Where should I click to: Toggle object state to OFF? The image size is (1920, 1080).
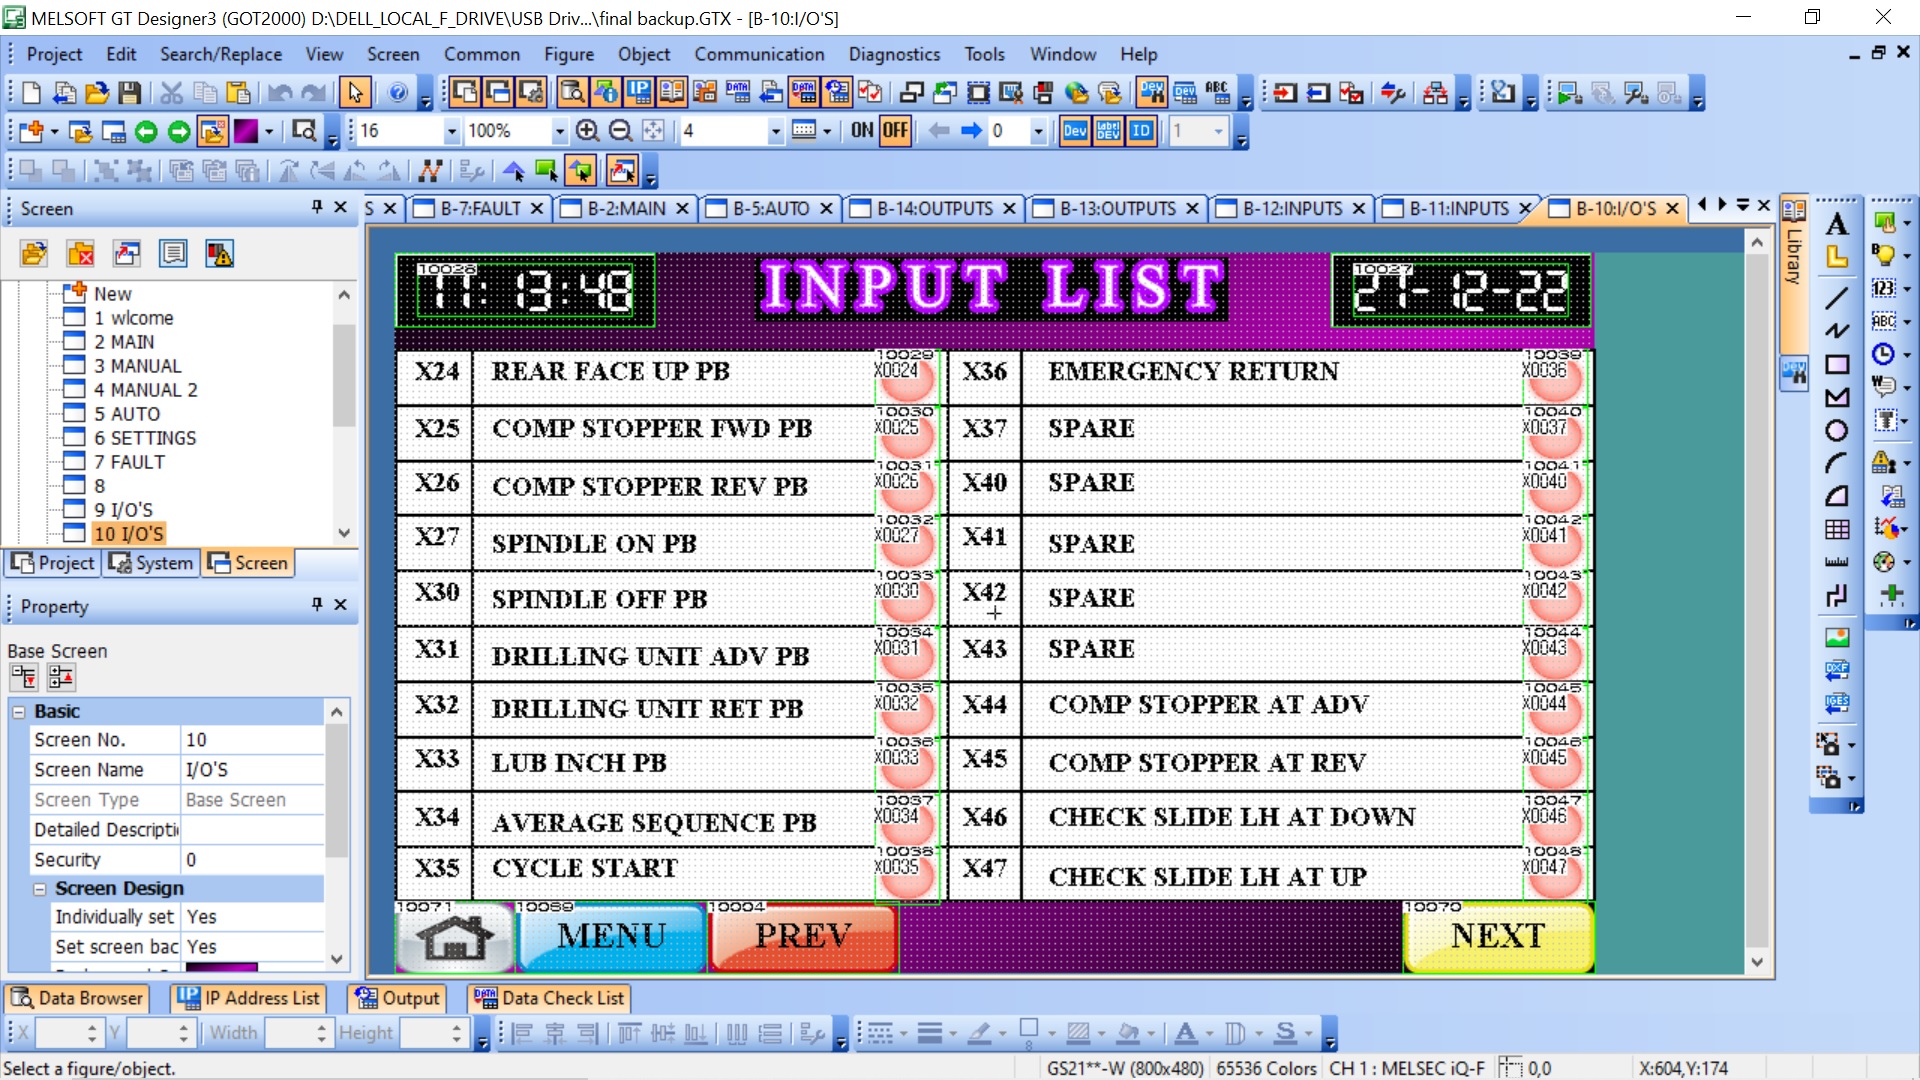(x=895, y=131)
